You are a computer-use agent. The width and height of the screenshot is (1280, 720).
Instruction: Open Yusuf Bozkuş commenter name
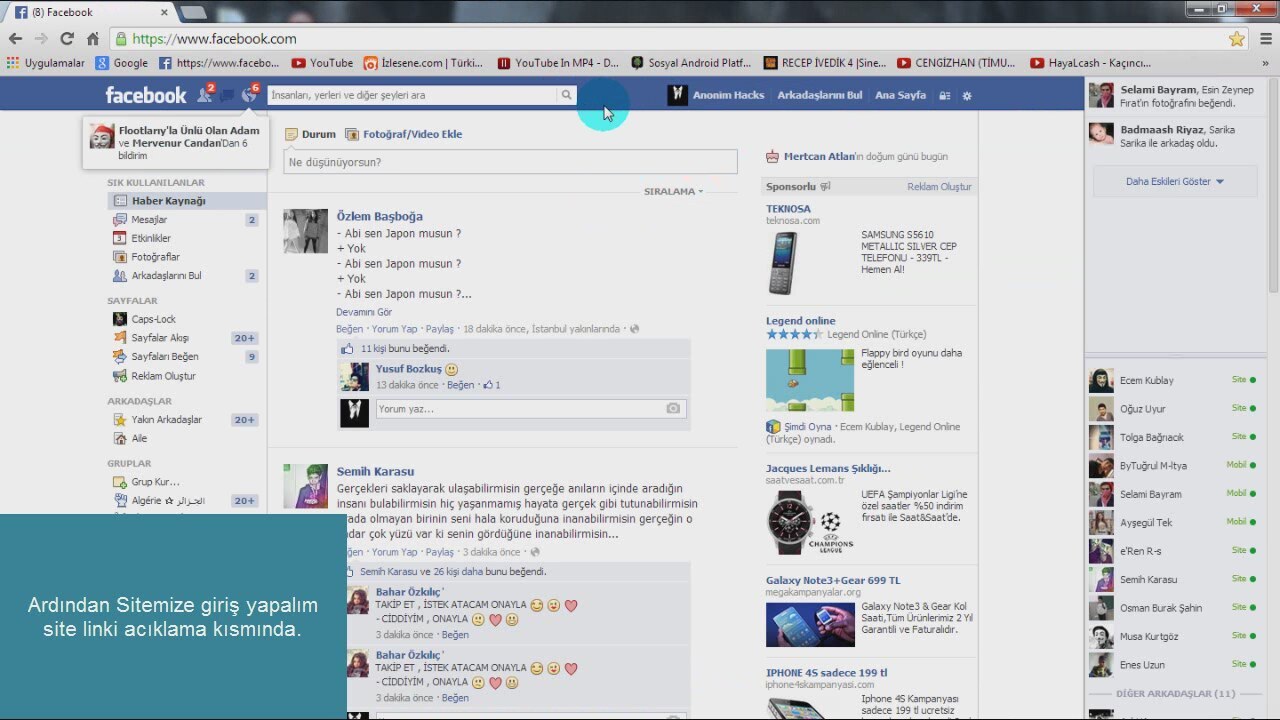pos(408,369)
